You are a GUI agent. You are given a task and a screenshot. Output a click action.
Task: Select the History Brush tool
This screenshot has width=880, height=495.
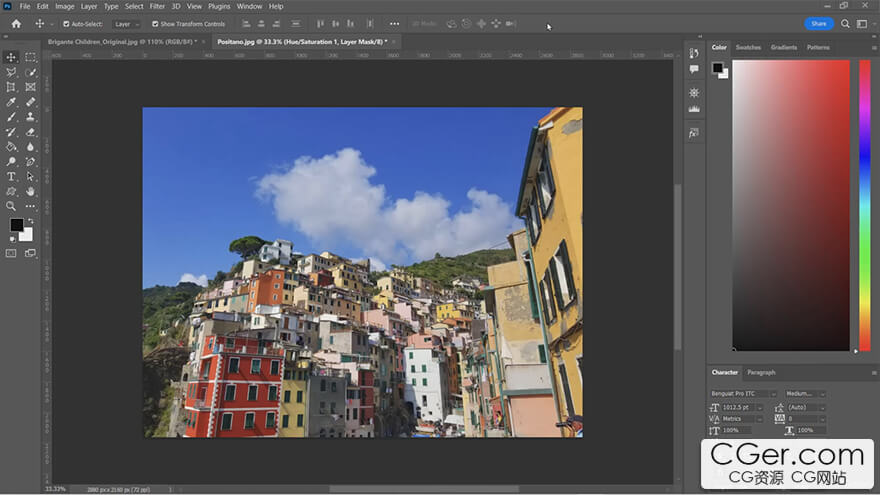click(11, 132)
